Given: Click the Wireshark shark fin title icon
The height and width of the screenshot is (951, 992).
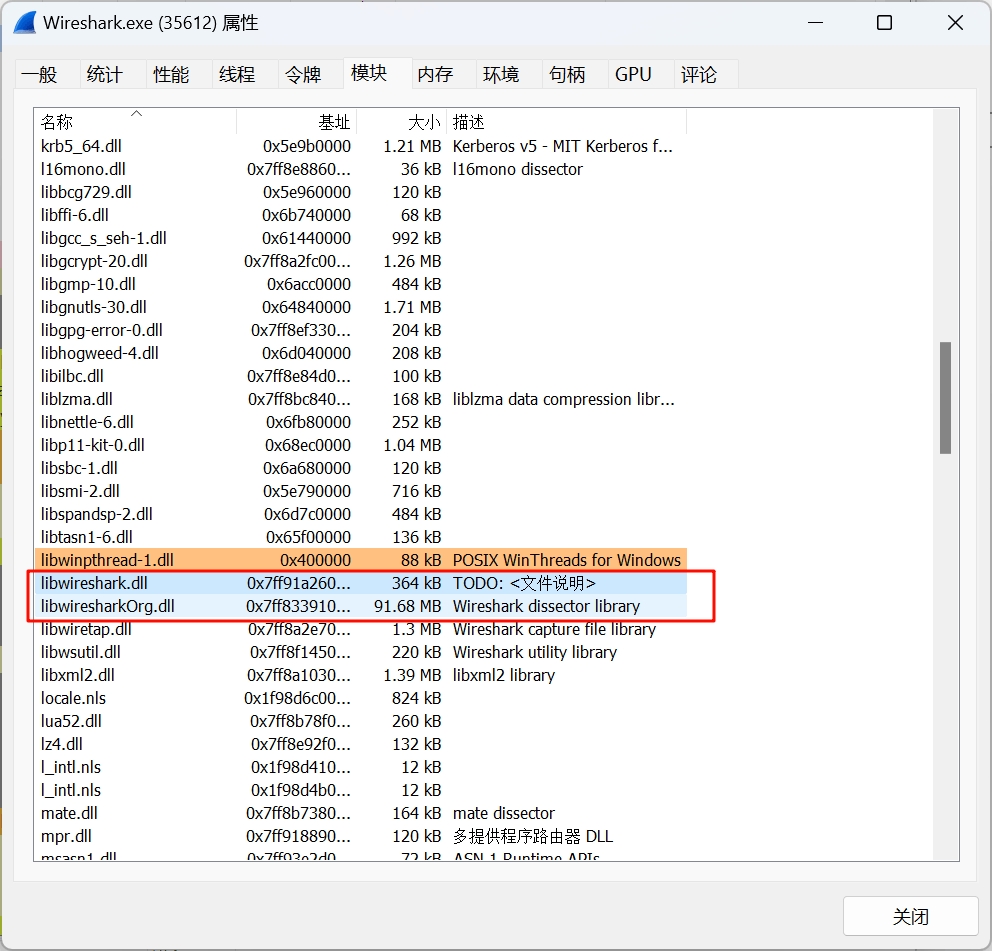Looking at the screenshot, I should (x=24, y=23).
